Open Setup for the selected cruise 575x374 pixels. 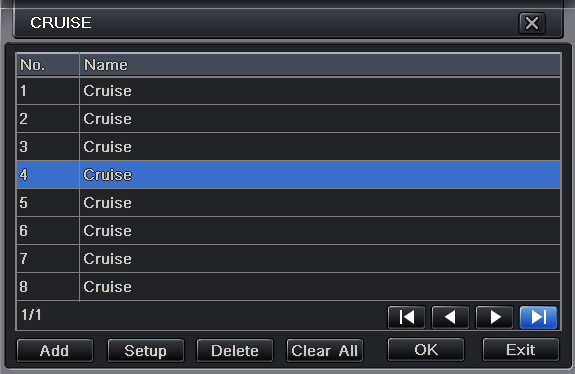click(x=146, y=351)
